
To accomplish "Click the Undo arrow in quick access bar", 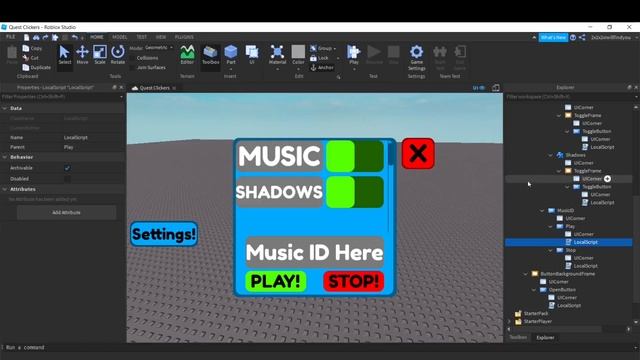I will pyautogui.click(x=75, y=37).
